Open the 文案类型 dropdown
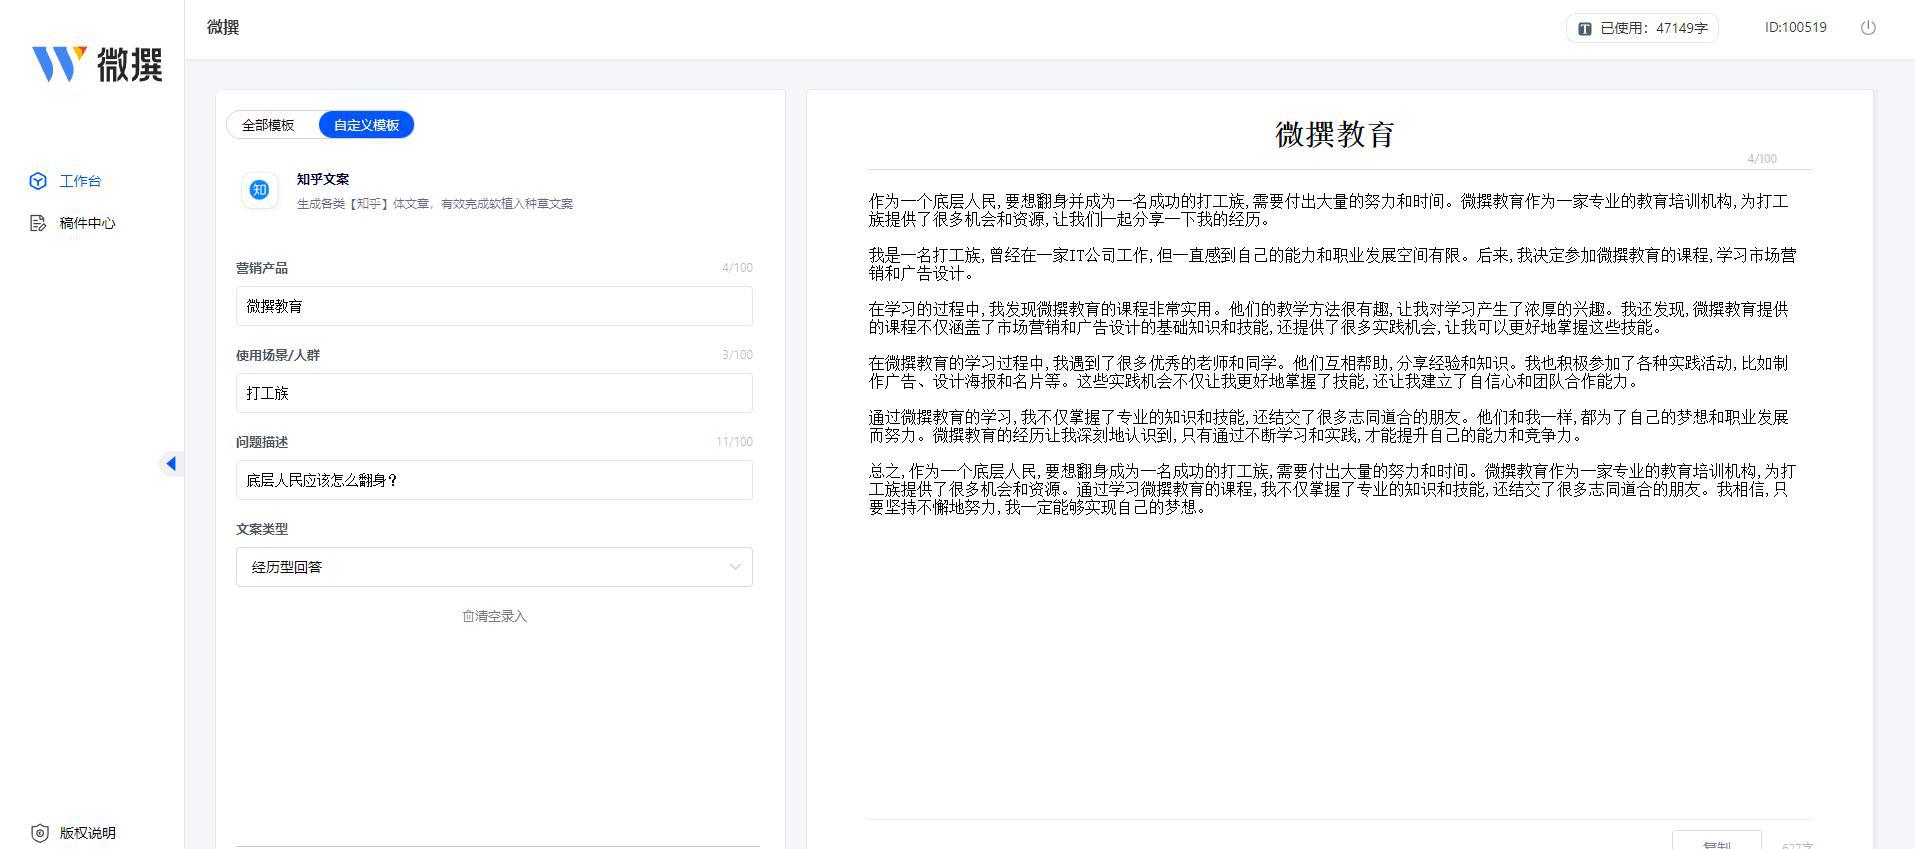The height and width of the screenshot is (849, 1915). point(494,567)
